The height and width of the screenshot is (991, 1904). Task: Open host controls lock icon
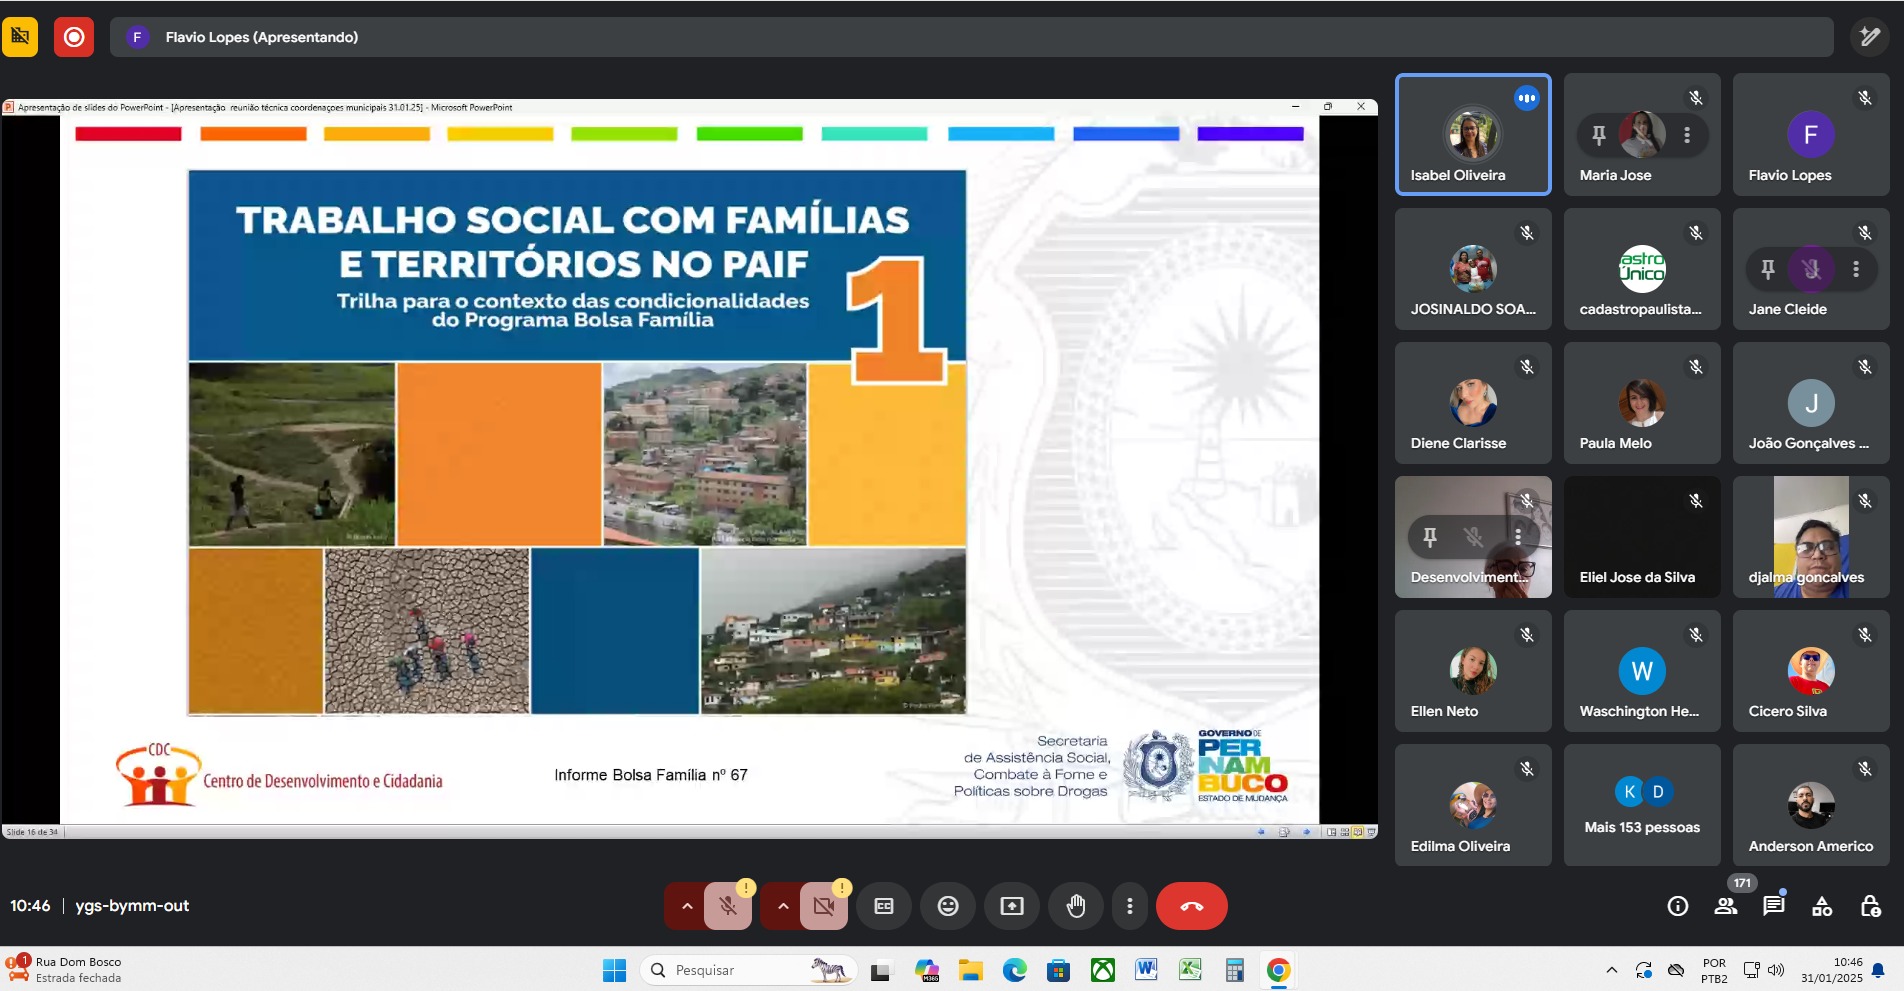pyautogui.click(x=1869, y=906)
